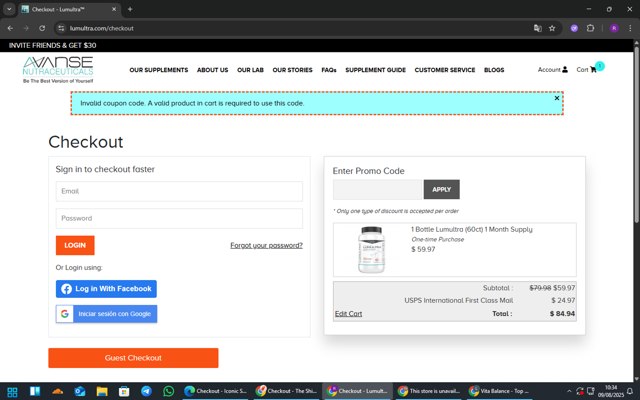Open the ABOUT US menu item
Viewport: 640px width, 400px height.
coord(212,70)
